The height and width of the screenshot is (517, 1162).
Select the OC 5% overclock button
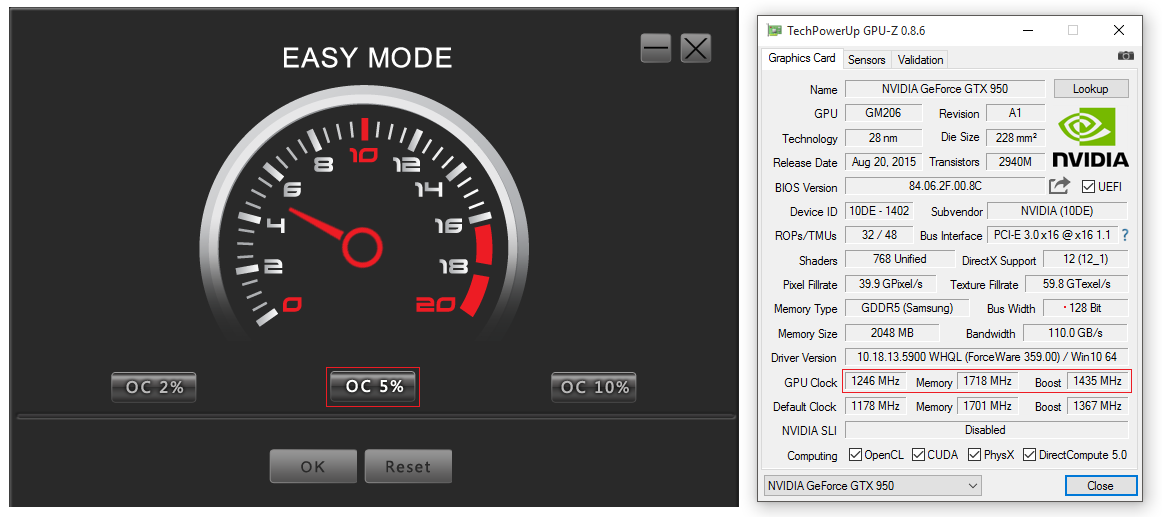click(373, 387)
